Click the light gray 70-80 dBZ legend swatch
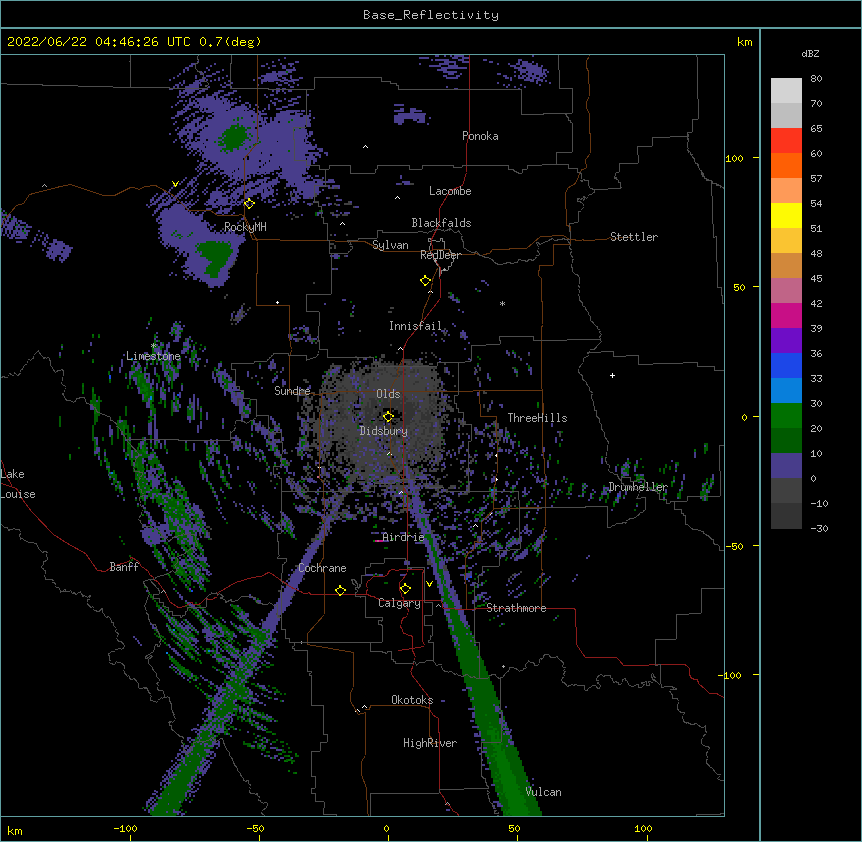The height and width of the screenshot is (842, 862). pos(786,91)
